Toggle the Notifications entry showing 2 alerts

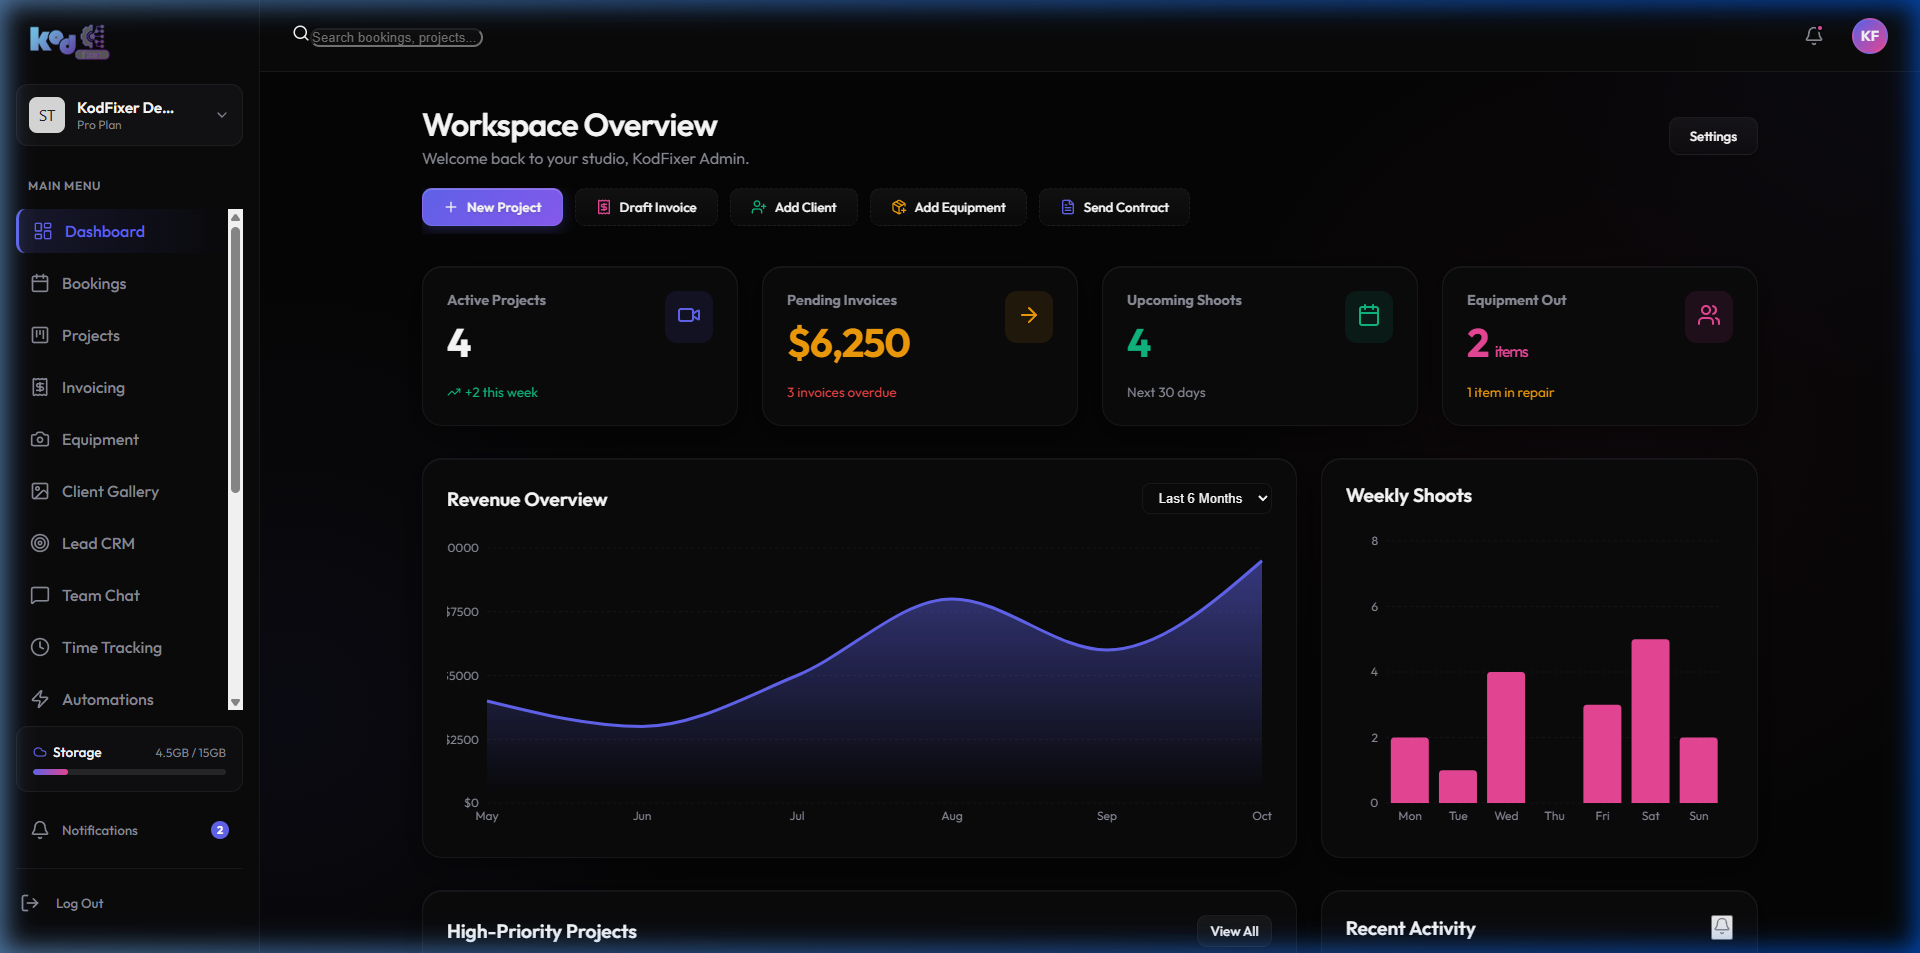98,830
